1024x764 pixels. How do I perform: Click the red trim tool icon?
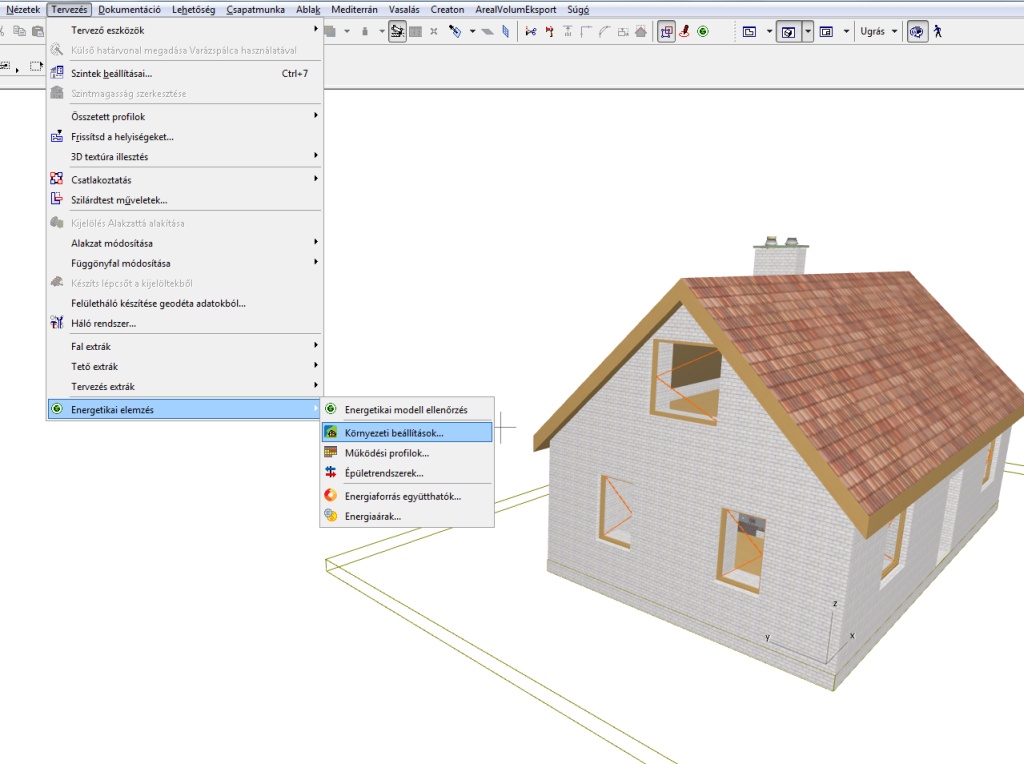pos(549,31)
